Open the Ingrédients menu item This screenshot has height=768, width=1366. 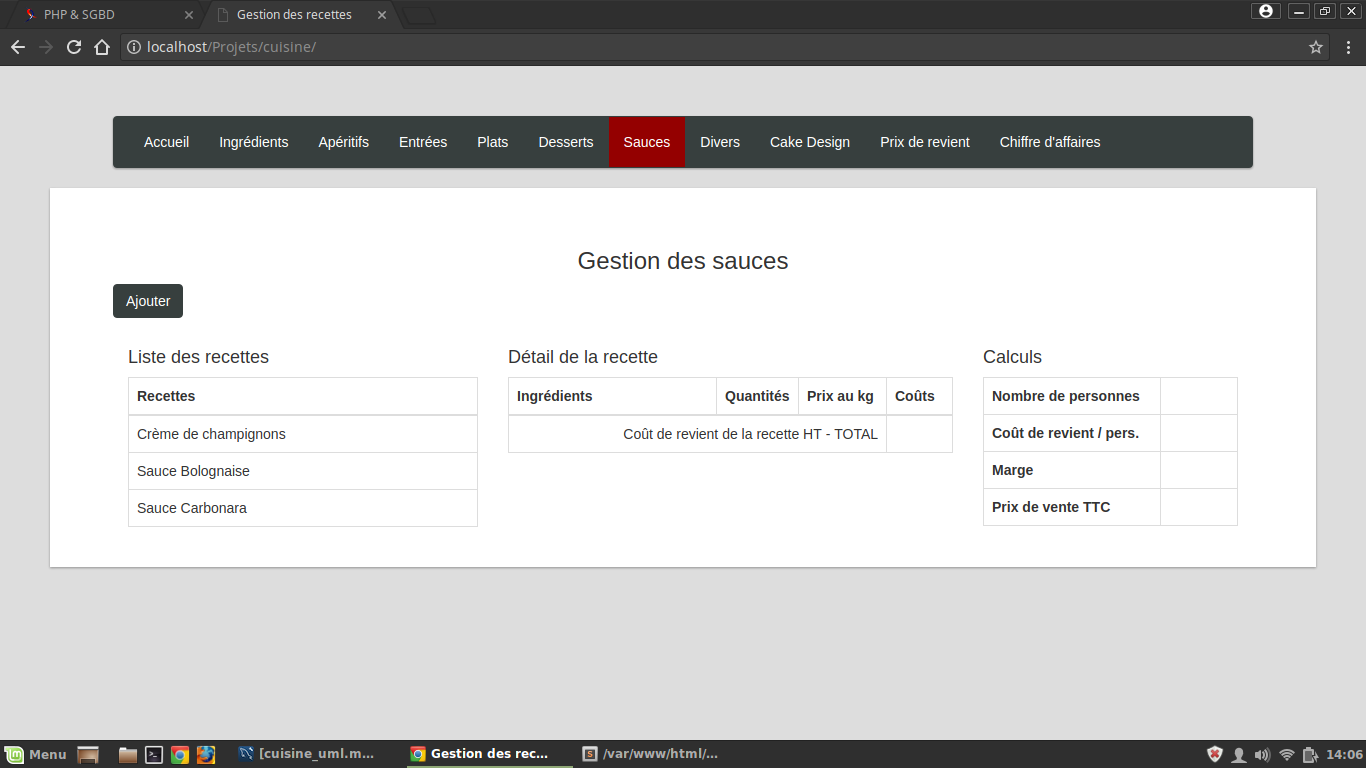[x=254, y=142]
